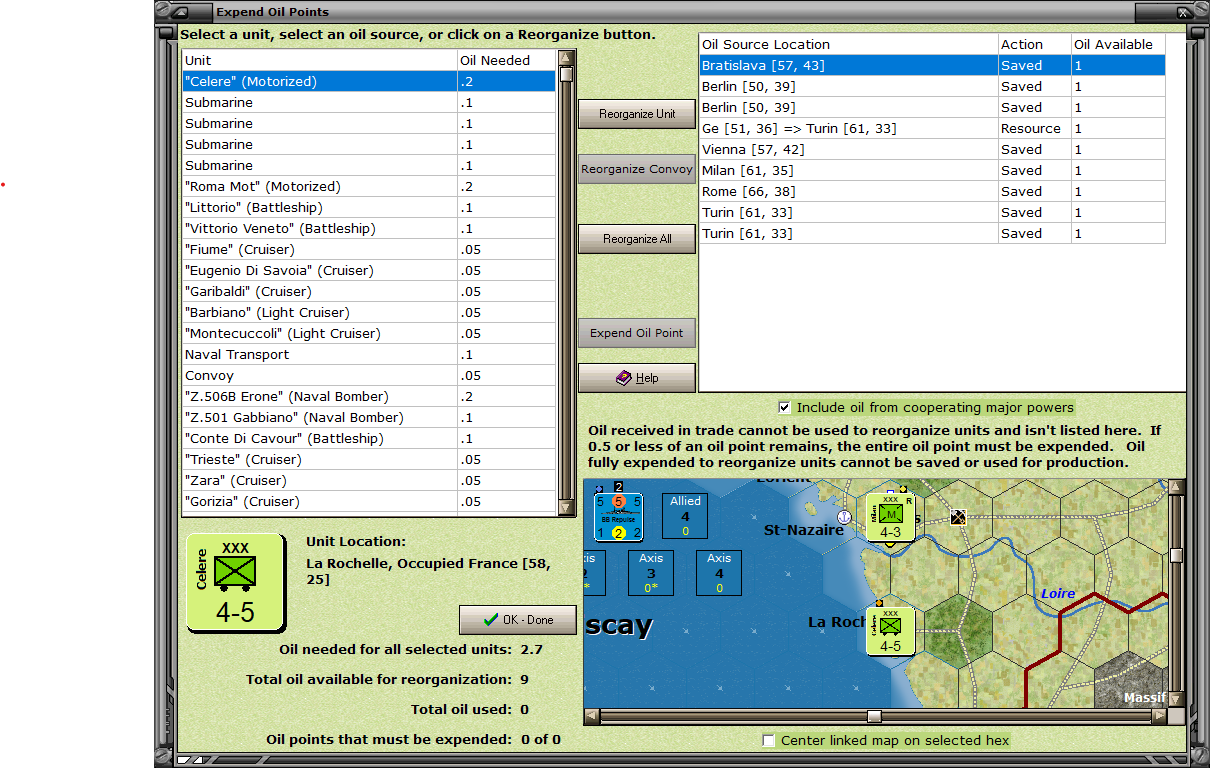Image resolution: width=1210 pixels, height=768 pixels.
Task: Click the Reorganize All button
Action: tap(637, 239)
